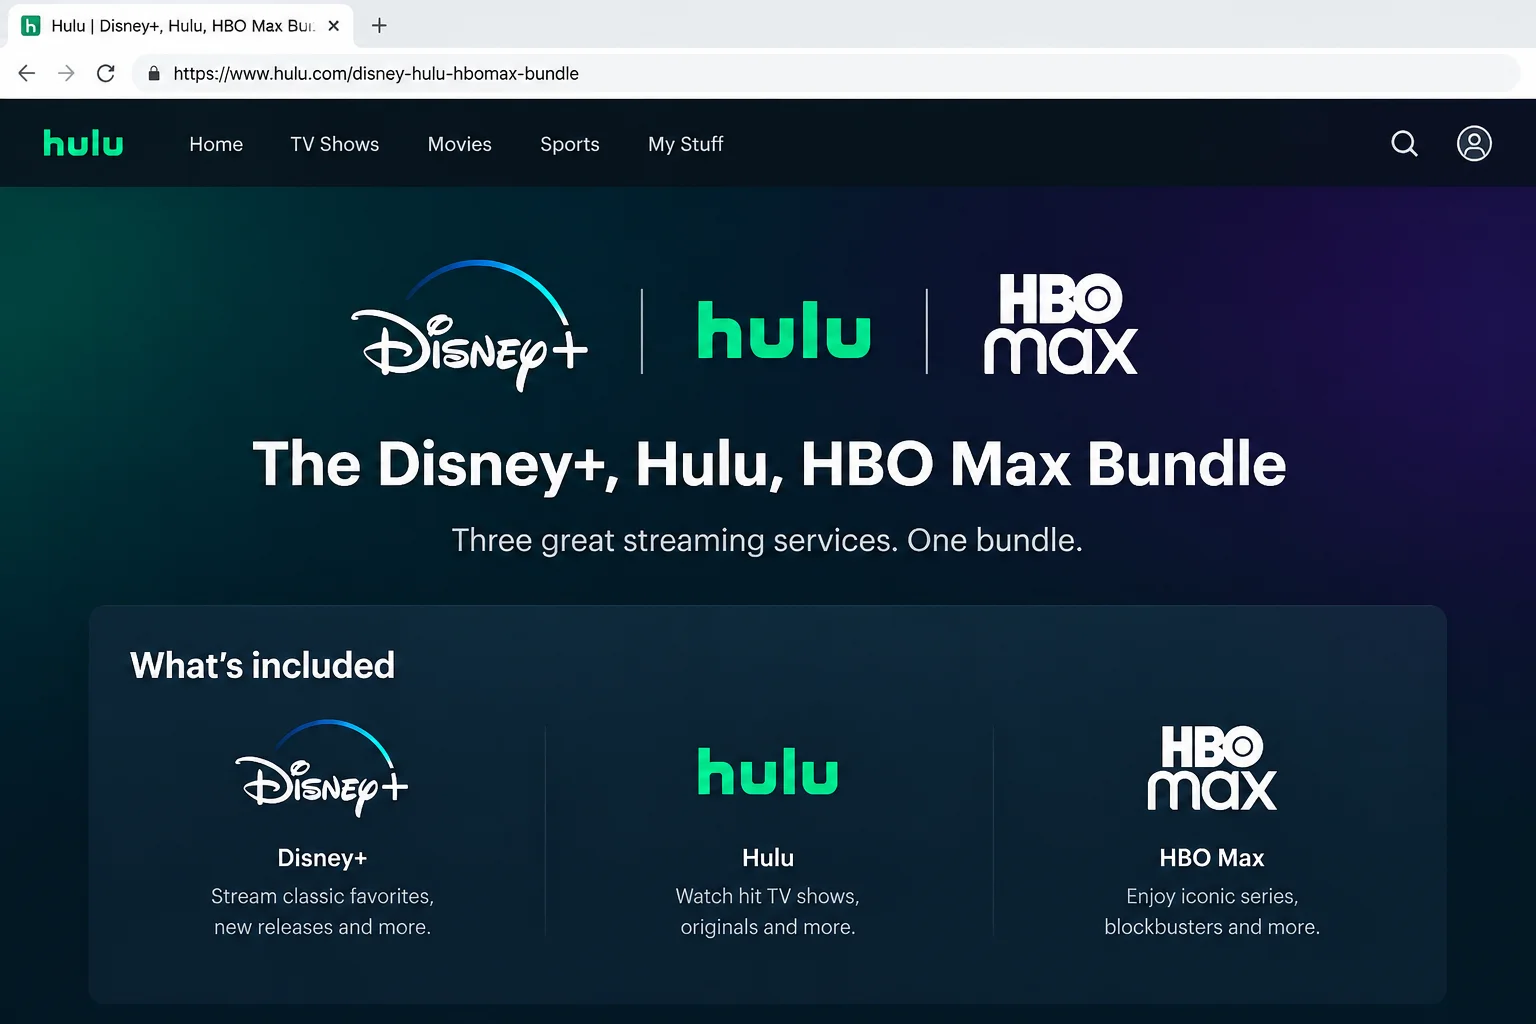Reload the page with the refresh icon
Image resolution: width=1536 pixels, height=1024 pixels.
(105, 73)
